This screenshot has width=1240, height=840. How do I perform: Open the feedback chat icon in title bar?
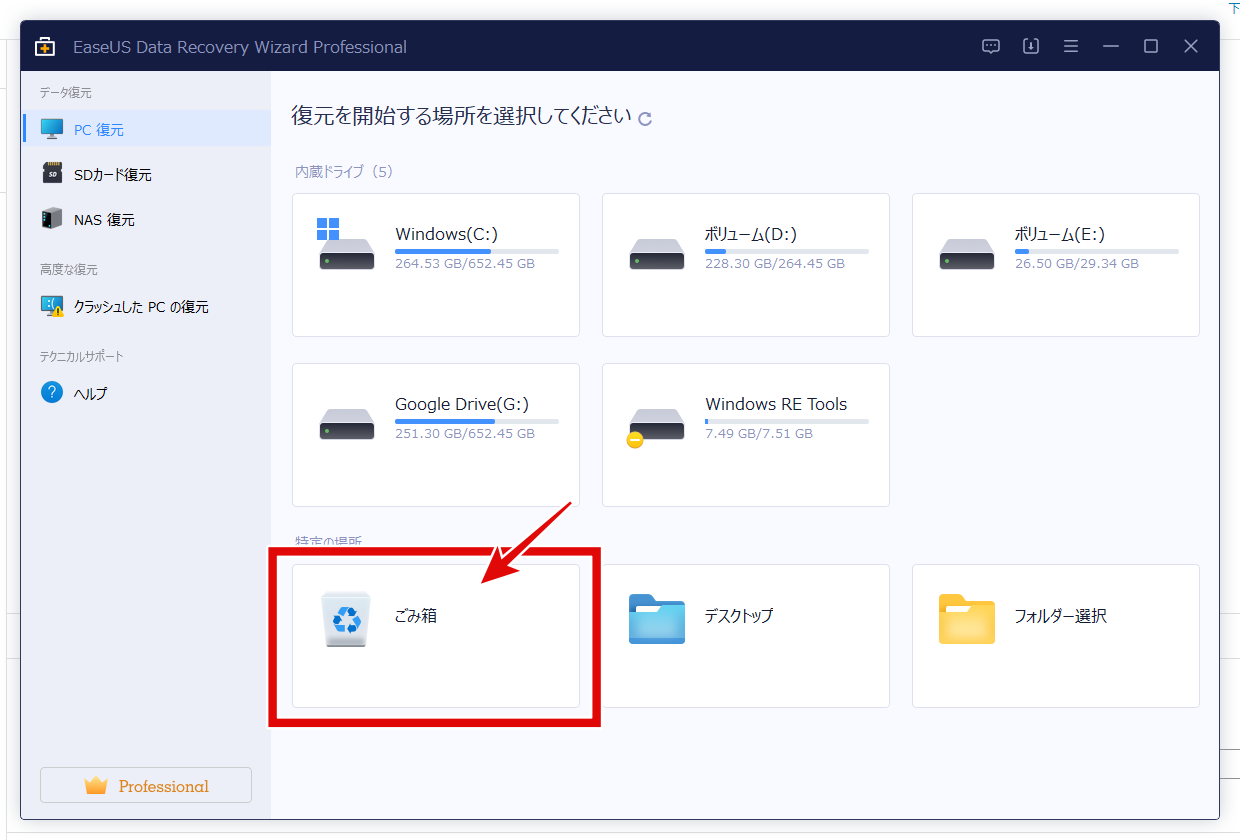pos(991,46)
